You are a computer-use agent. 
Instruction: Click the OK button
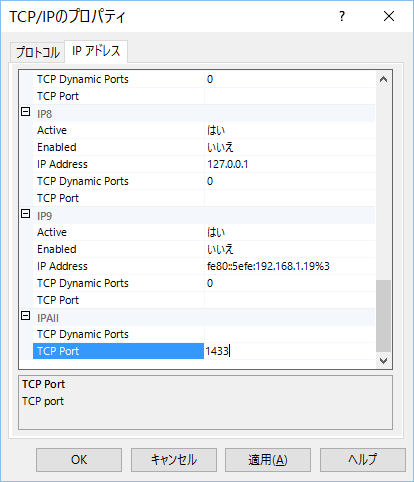[x=79, y=460]
